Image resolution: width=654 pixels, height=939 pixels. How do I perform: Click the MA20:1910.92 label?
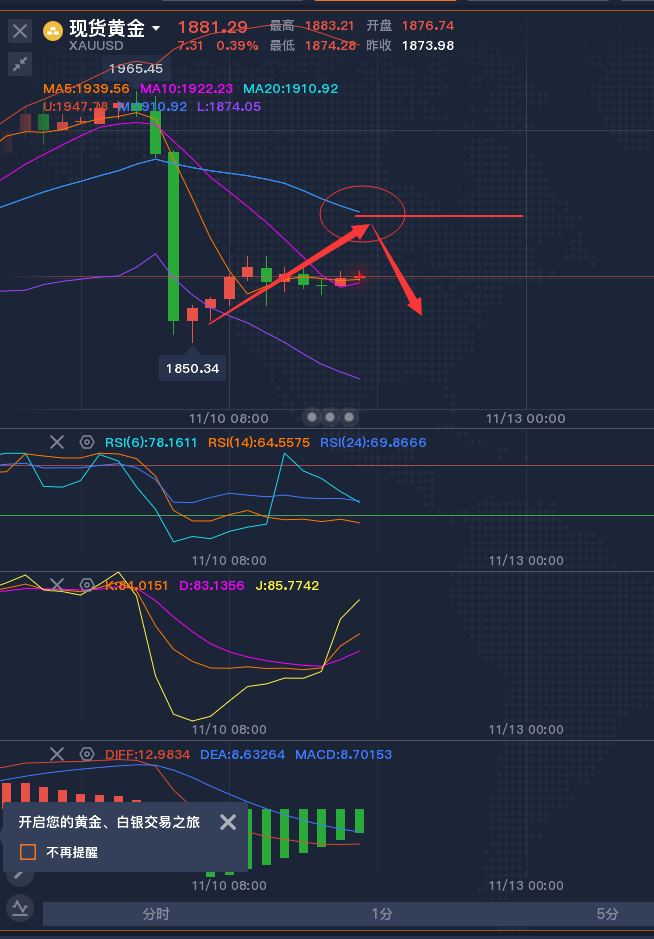(290, 89)
